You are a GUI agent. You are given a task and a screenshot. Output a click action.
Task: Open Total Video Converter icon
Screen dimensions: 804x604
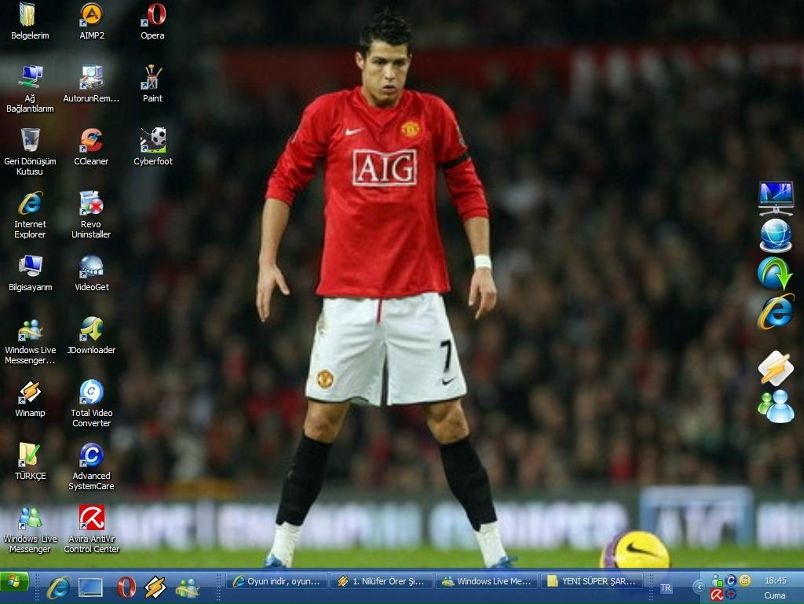[91, 392]
